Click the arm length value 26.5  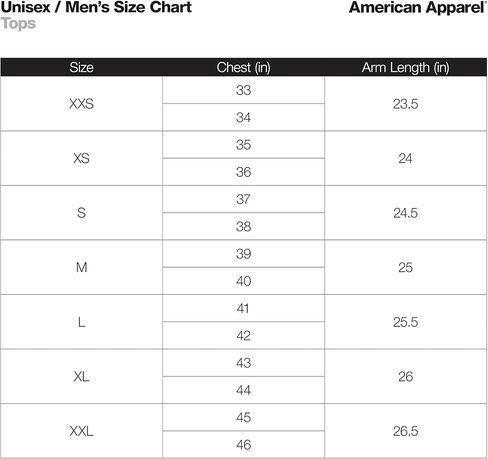pyautogui.click(x=405, y=431)
